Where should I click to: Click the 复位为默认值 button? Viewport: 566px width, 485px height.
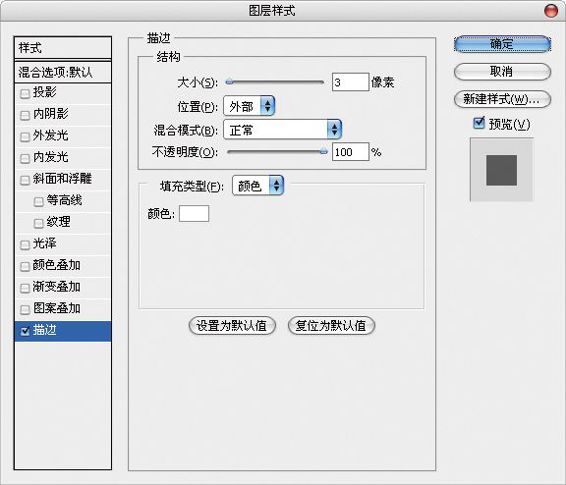[331, 325]
